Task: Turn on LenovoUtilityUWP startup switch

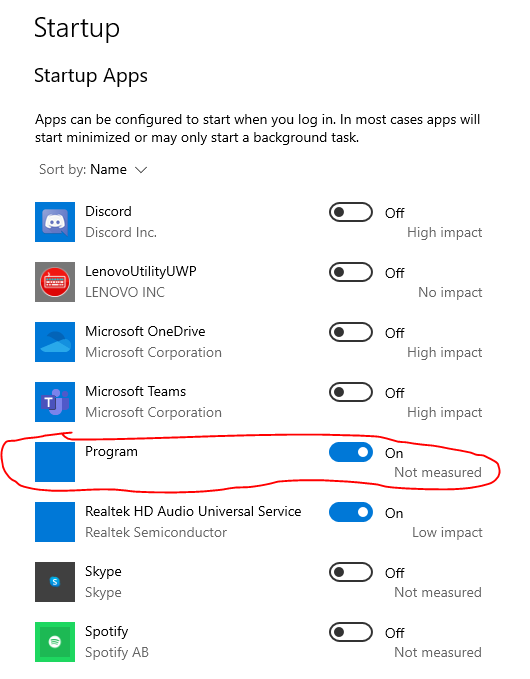Action: click(351, 272)
